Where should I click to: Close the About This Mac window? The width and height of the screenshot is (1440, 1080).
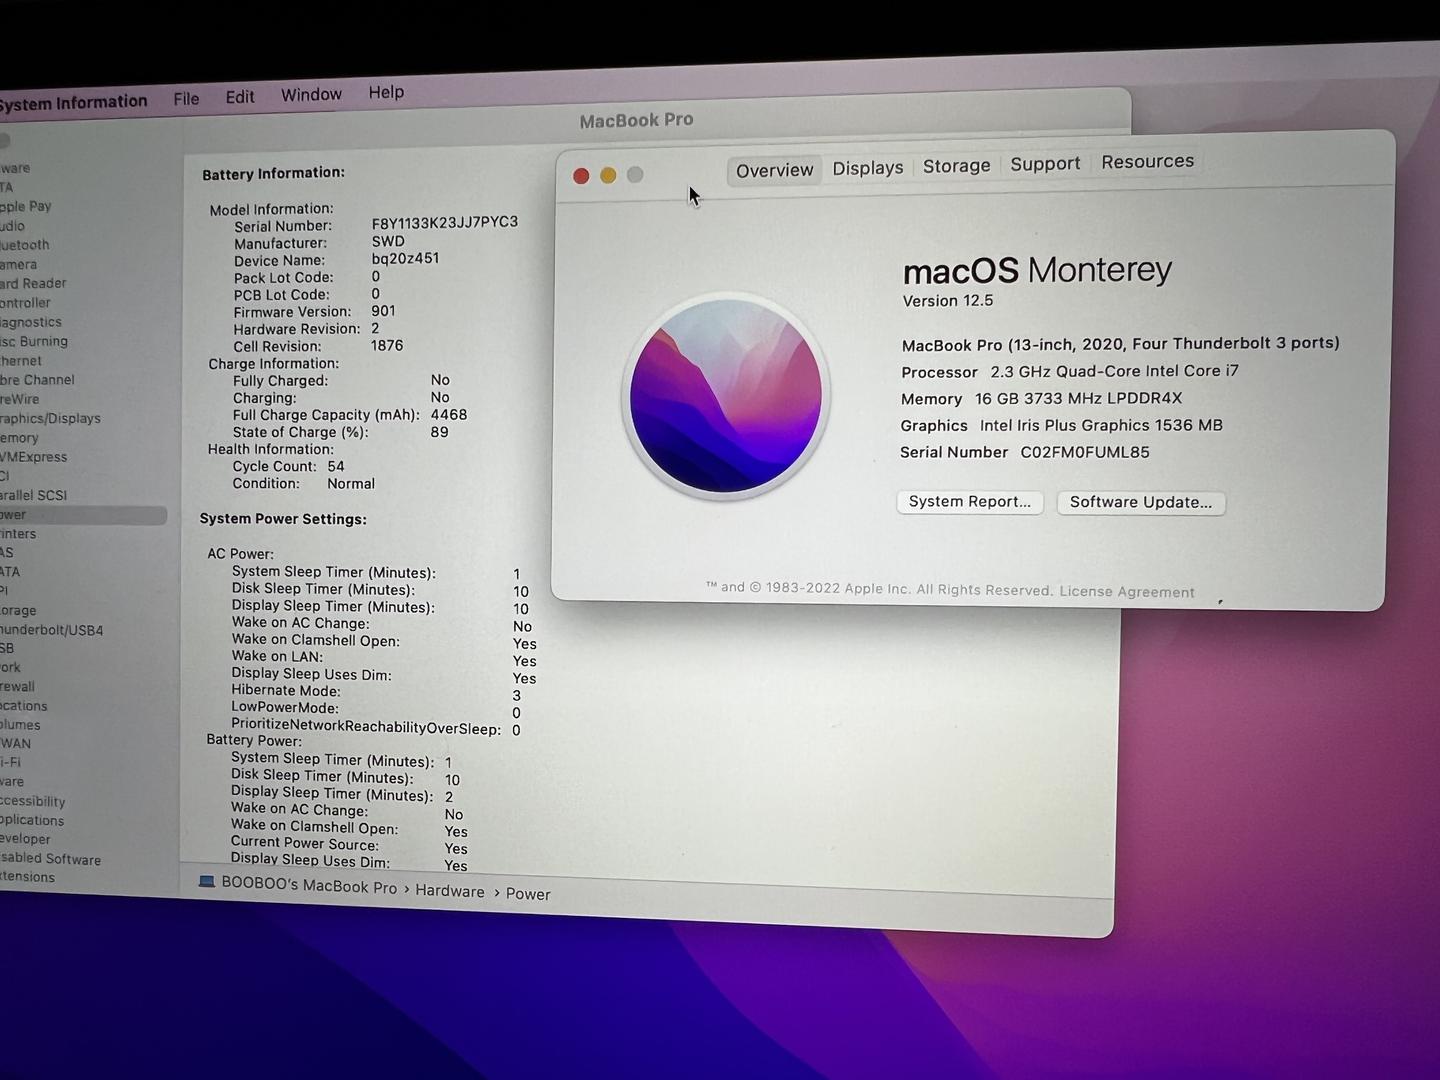tap(581, 176)
